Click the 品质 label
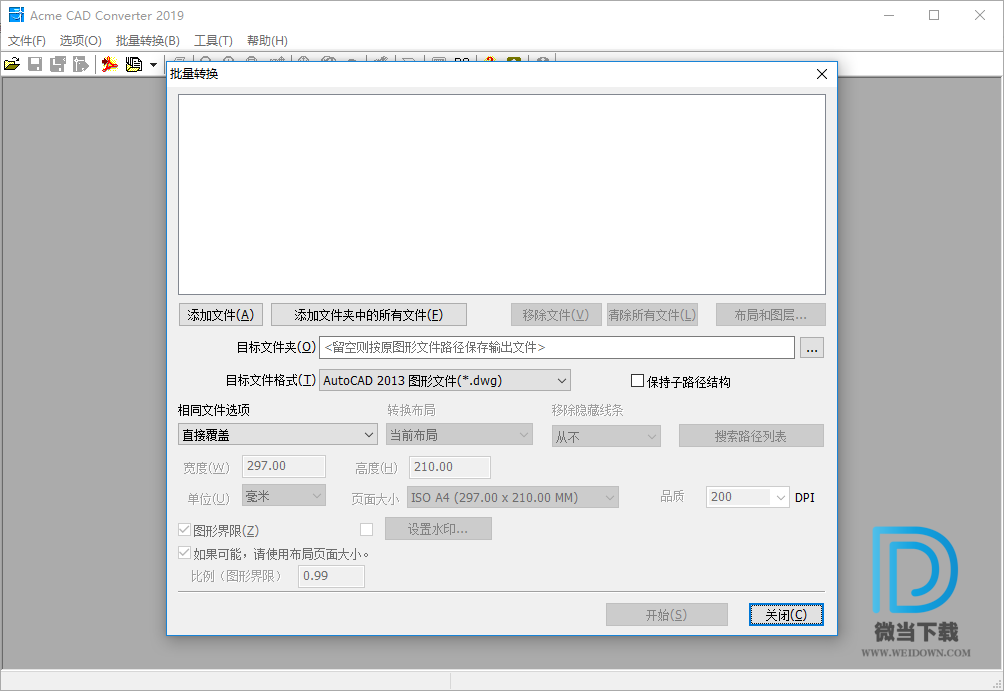1004x691 pixels. click(672, 496)
